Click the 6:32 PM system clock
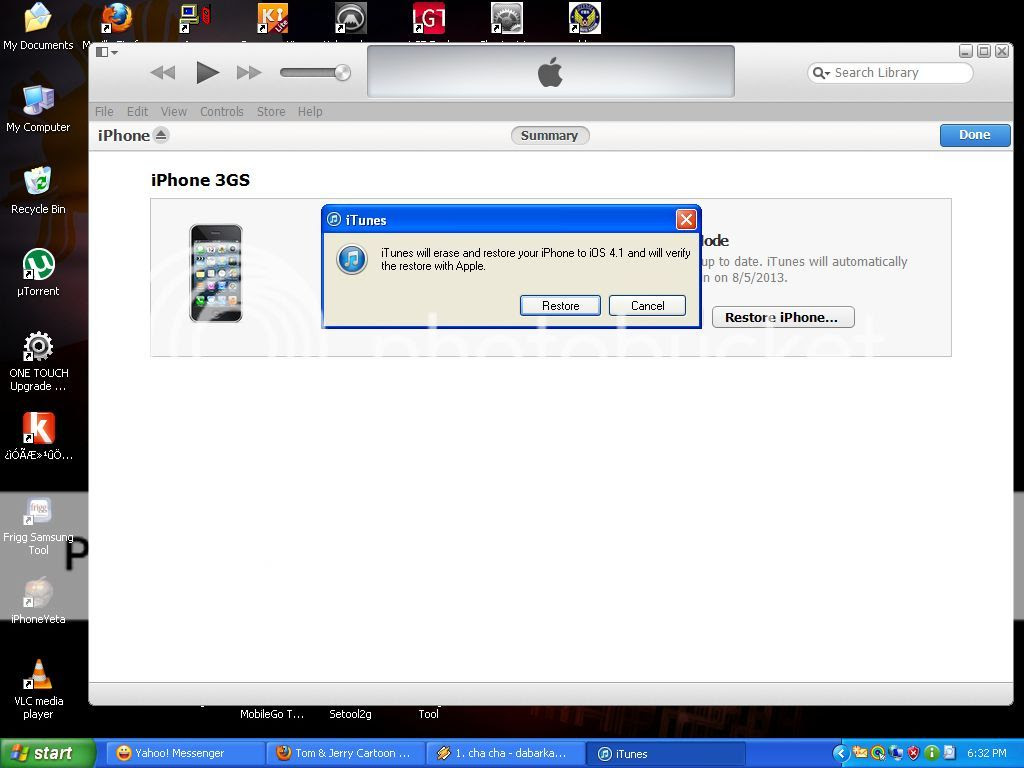 [986, 753]
